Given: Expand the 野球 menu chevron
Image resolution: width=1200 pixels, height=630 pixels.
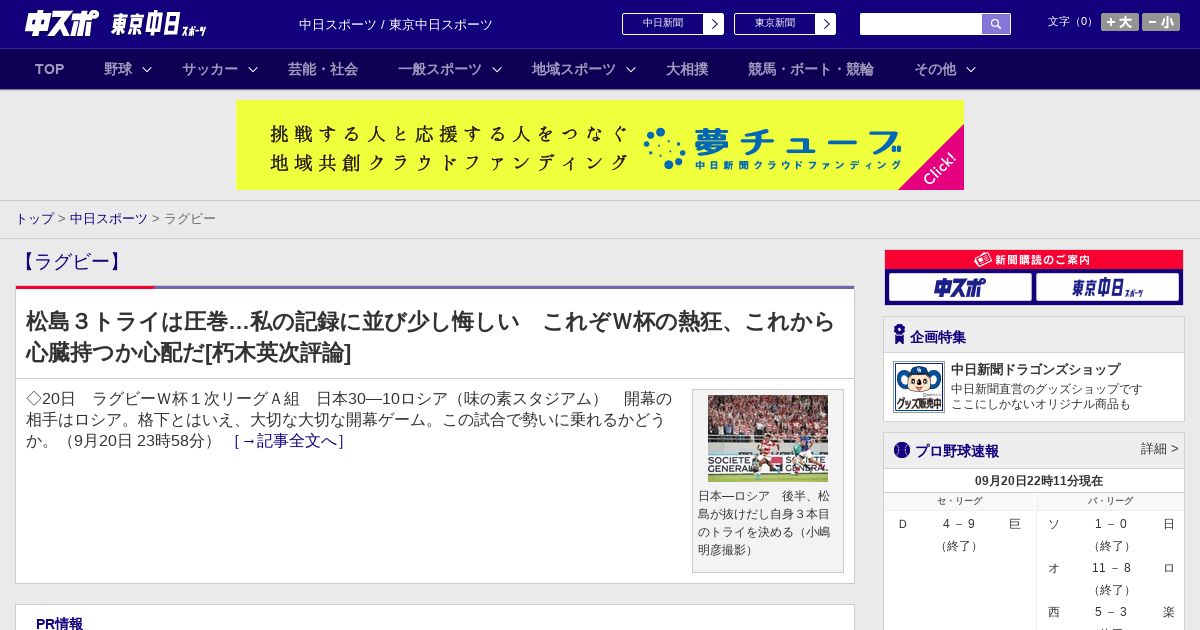Looking at the screenshot, I should (147, 70).
